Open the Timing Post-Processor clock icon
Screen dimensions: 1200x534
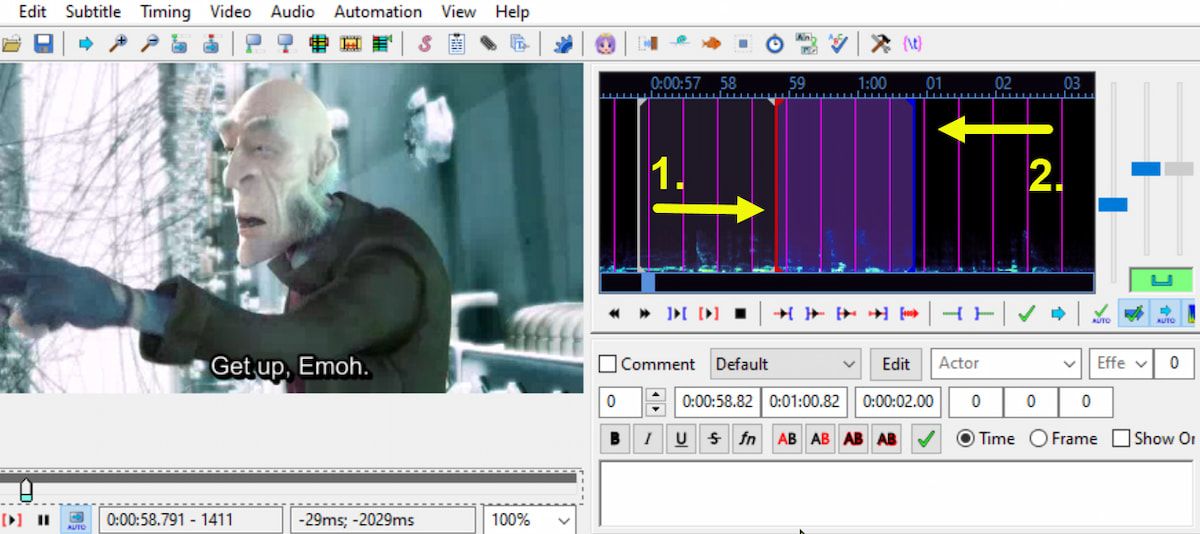pos(775,44)
